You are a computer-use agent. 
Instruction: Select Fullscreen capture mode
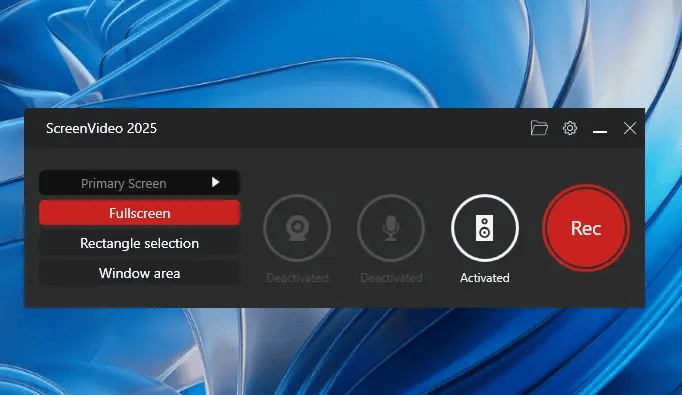click(139, 213)
